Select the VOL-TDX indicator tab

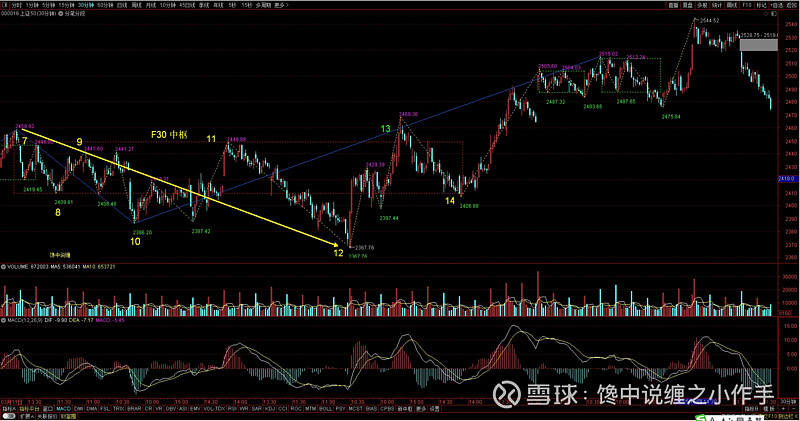pyautogui.click(x=214, y=409)
